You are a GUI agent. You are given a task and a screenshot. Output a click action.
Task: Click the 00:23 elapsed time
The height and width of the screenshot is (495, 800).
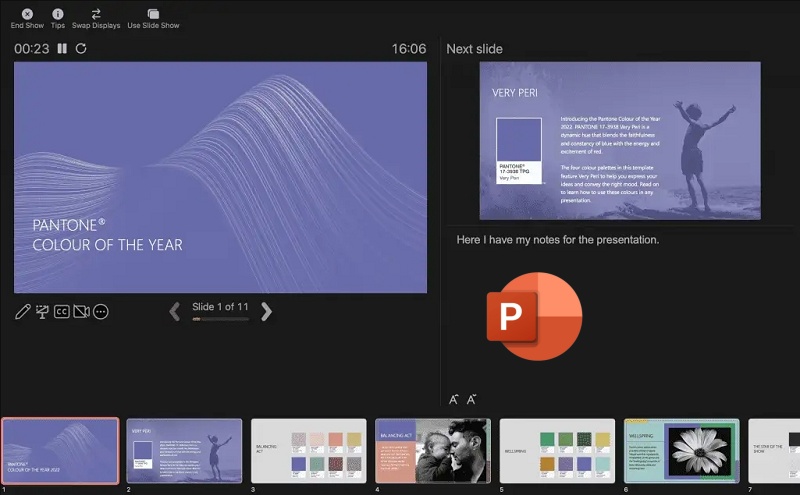pyautogui.click(x=32, y=49)
